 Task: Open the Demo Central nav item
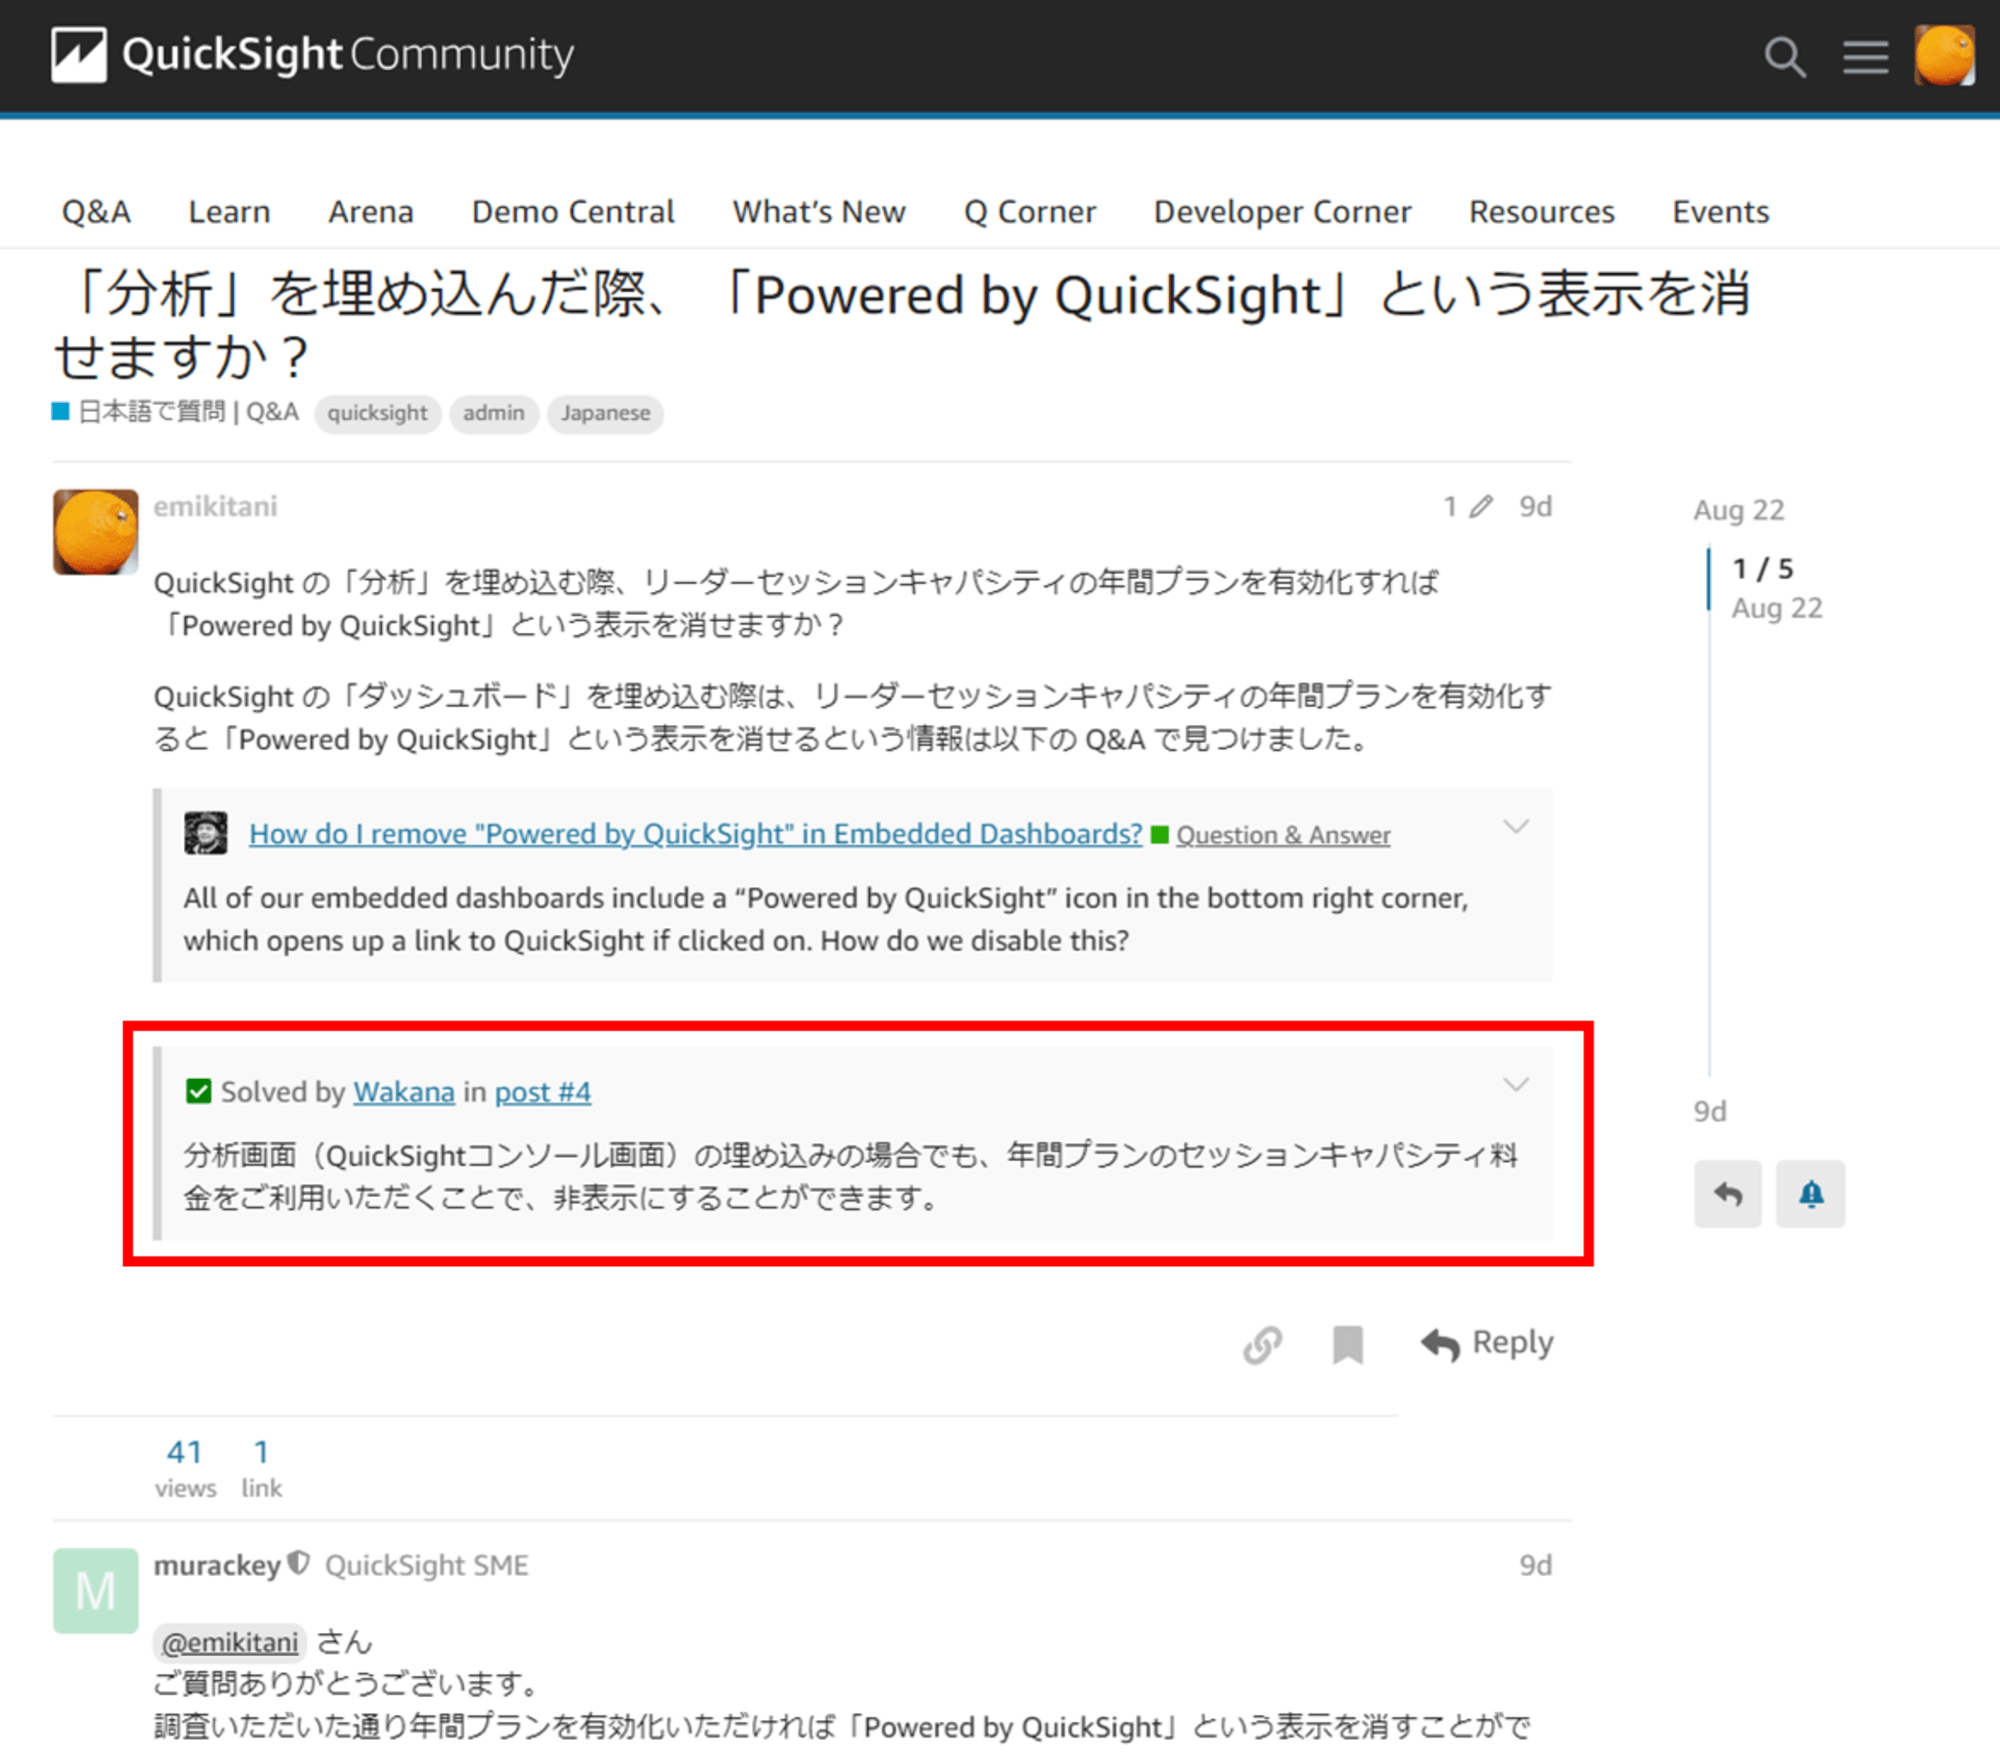573,212
